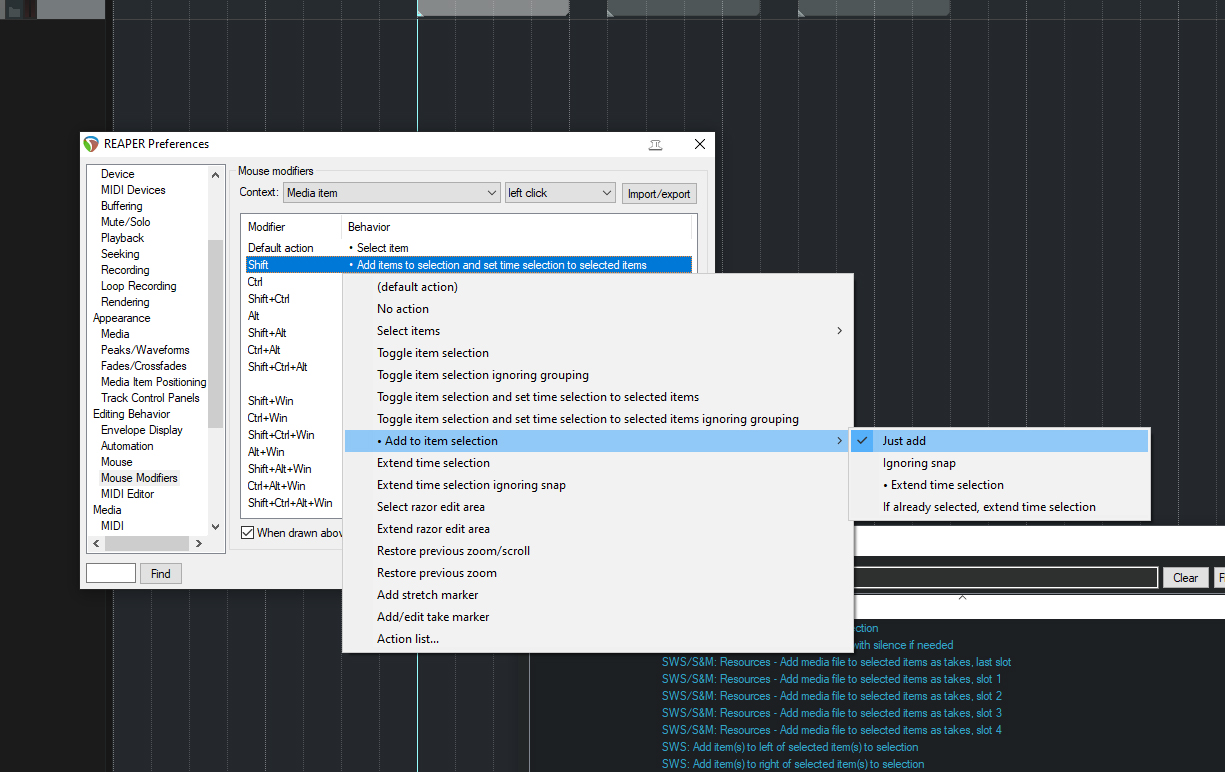Select 'Editing Behavior' tree category
The image size is (1225, 772).
[131, 414]
